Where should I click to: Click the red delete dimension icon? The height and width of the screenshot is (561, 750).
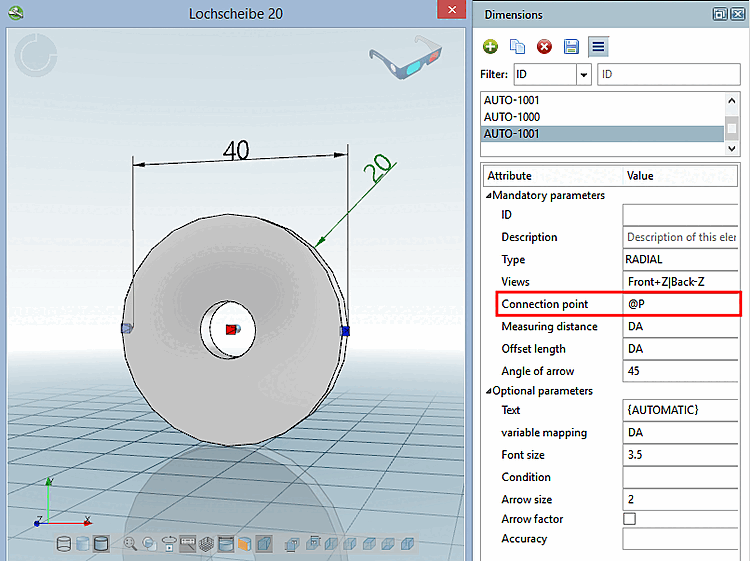(x=544, y=47)
